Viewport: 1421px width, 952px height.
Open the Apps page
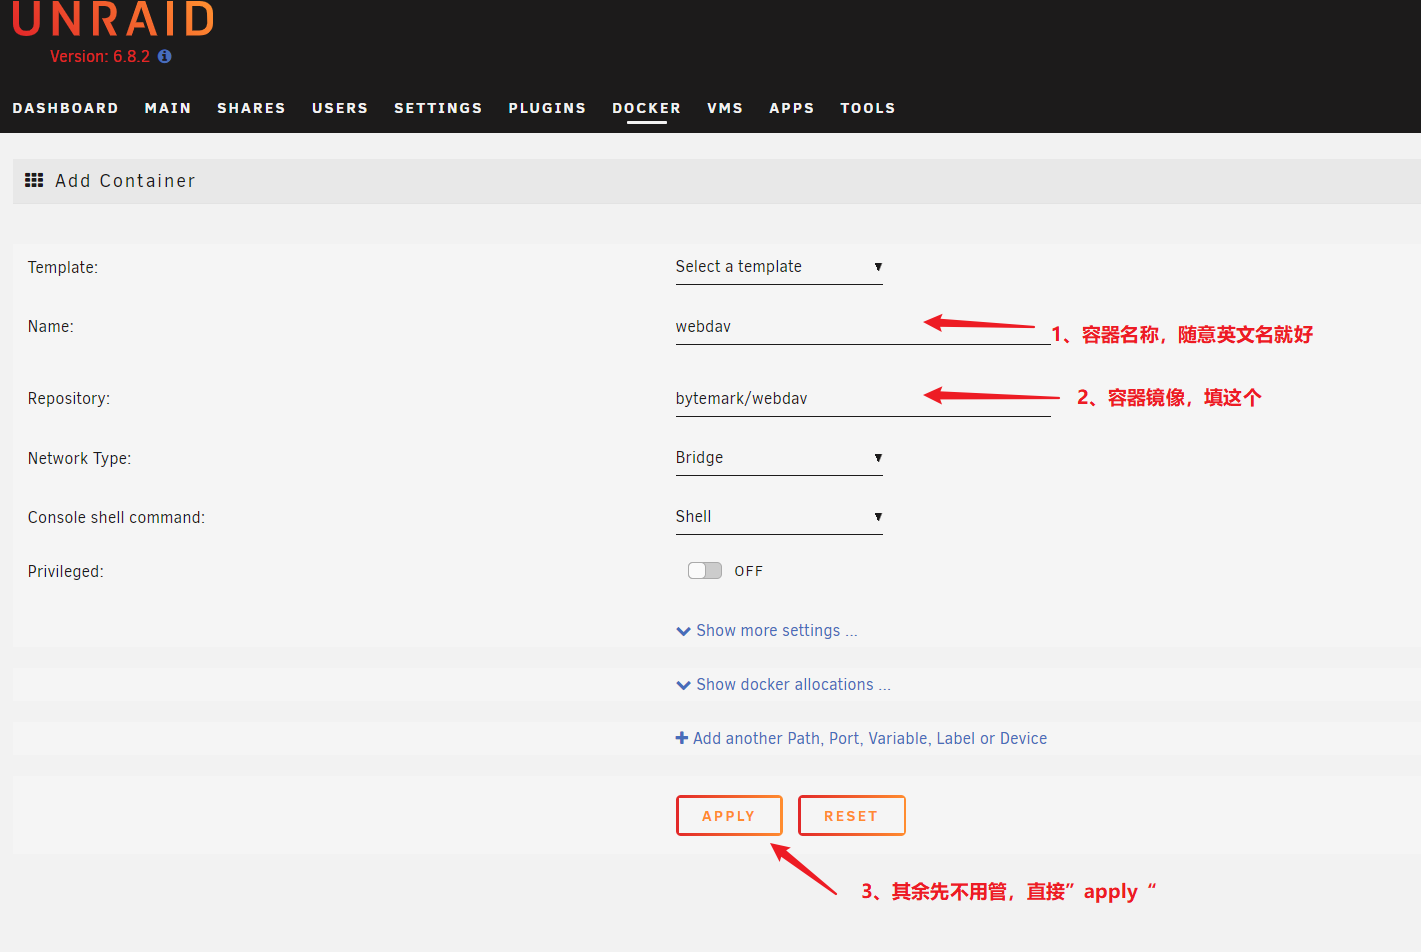[x=792, y=108]
